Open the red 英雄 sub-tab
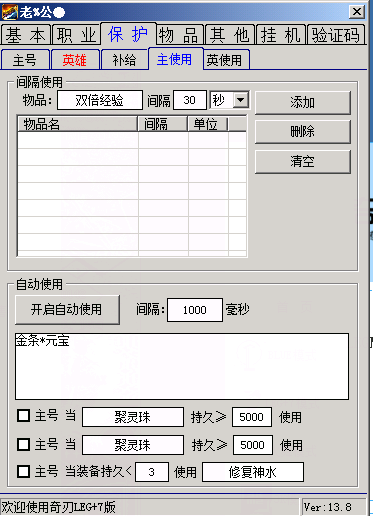Screen dimensions: 373x516 click(x=75, y=60)
